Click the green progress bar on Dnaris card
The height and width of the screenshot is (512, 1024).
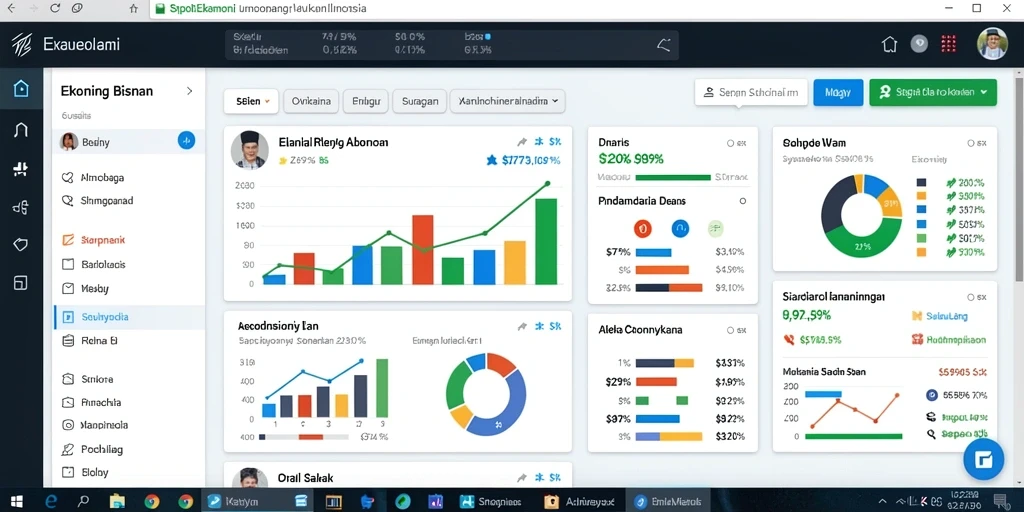(x=673, y=177)
